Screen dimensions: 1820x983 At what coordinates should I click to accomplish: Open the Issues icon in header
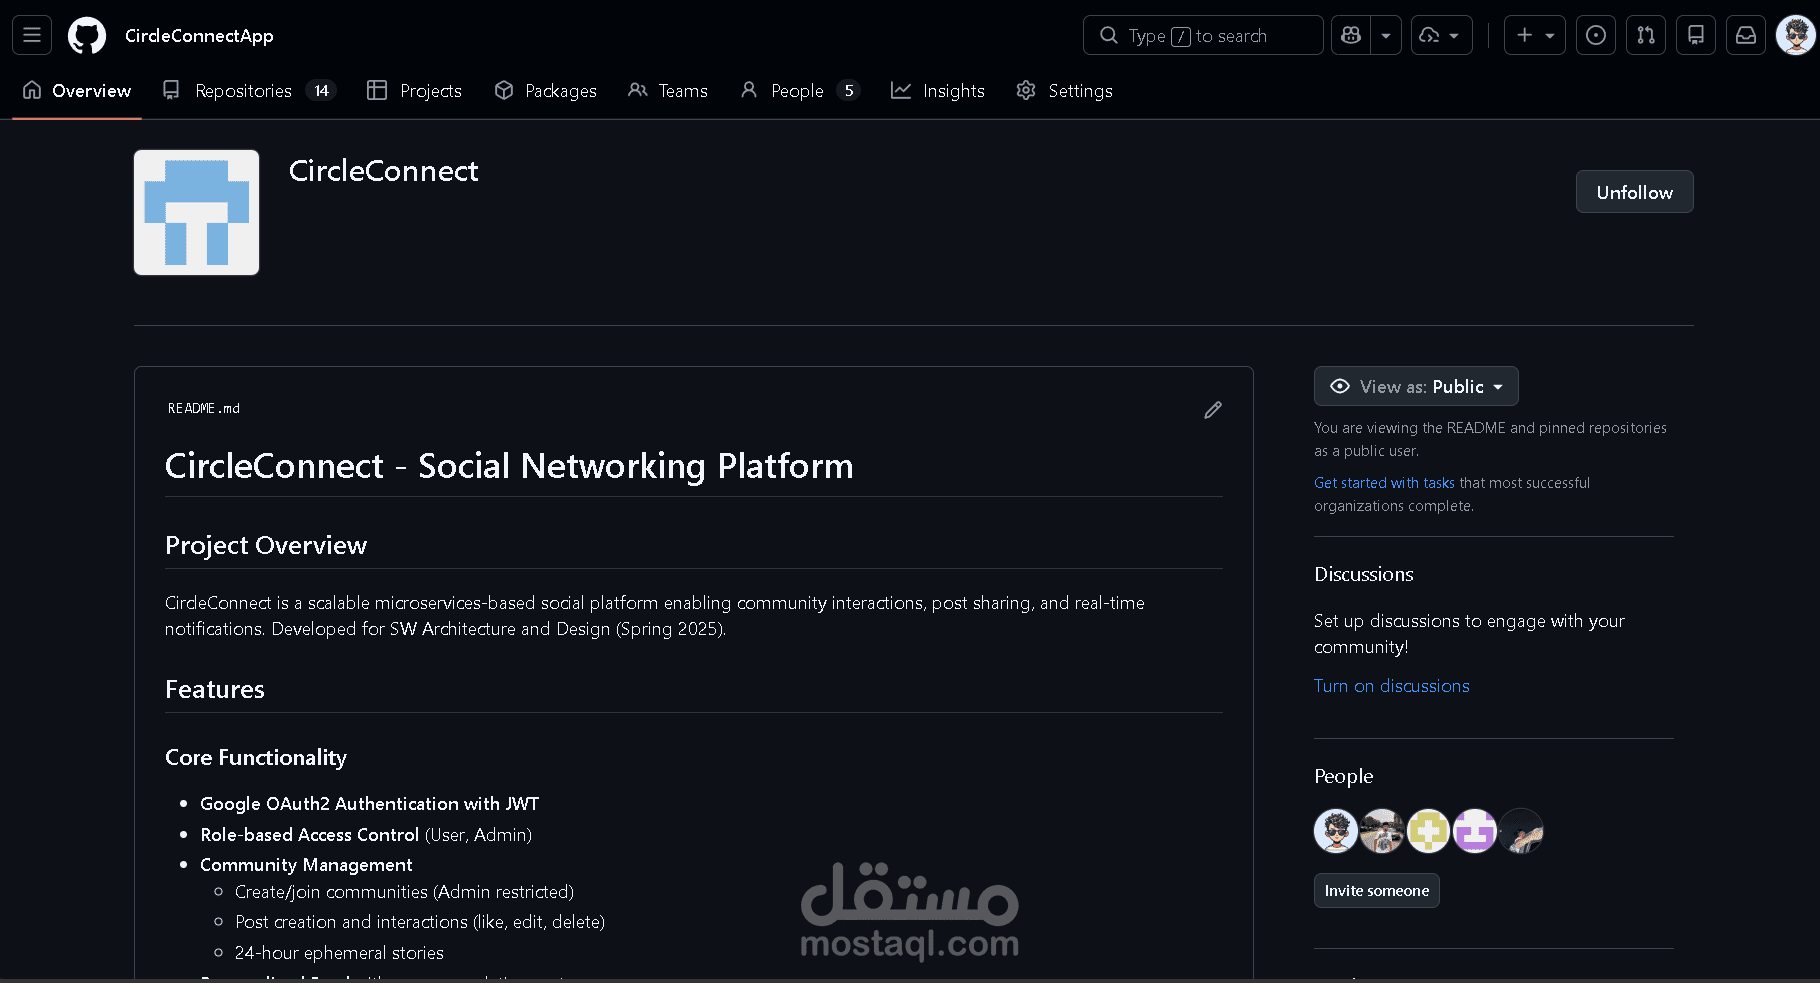1596,35
